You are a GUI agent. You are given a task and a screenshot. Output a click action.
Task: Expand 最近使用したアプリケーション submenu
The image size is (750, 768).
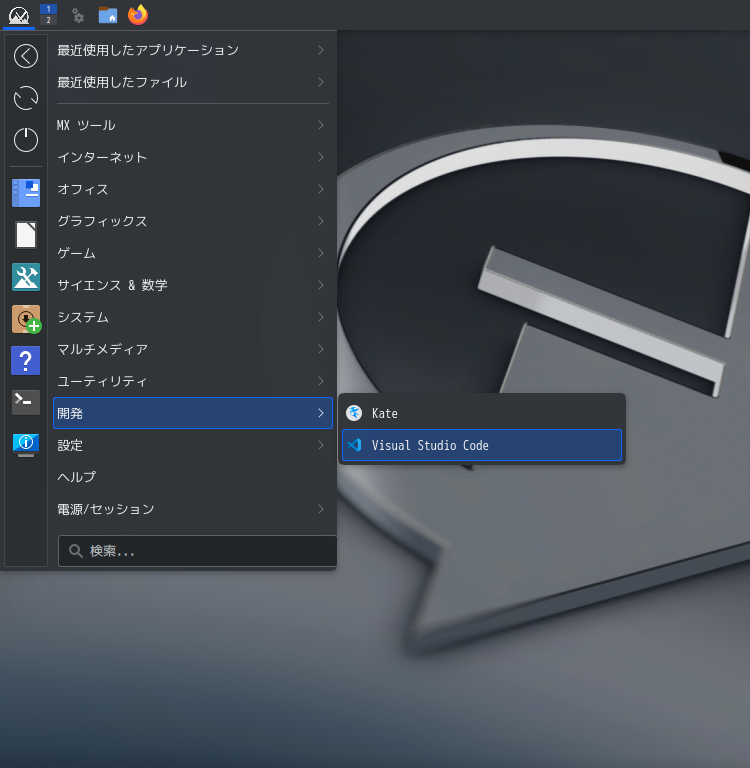point(193,50)
